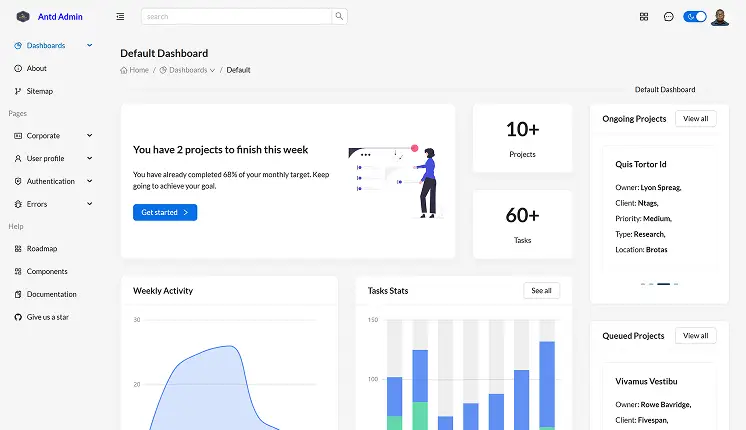
Task: Click View all for Queued Projects
Action: (x=696, y=336)
